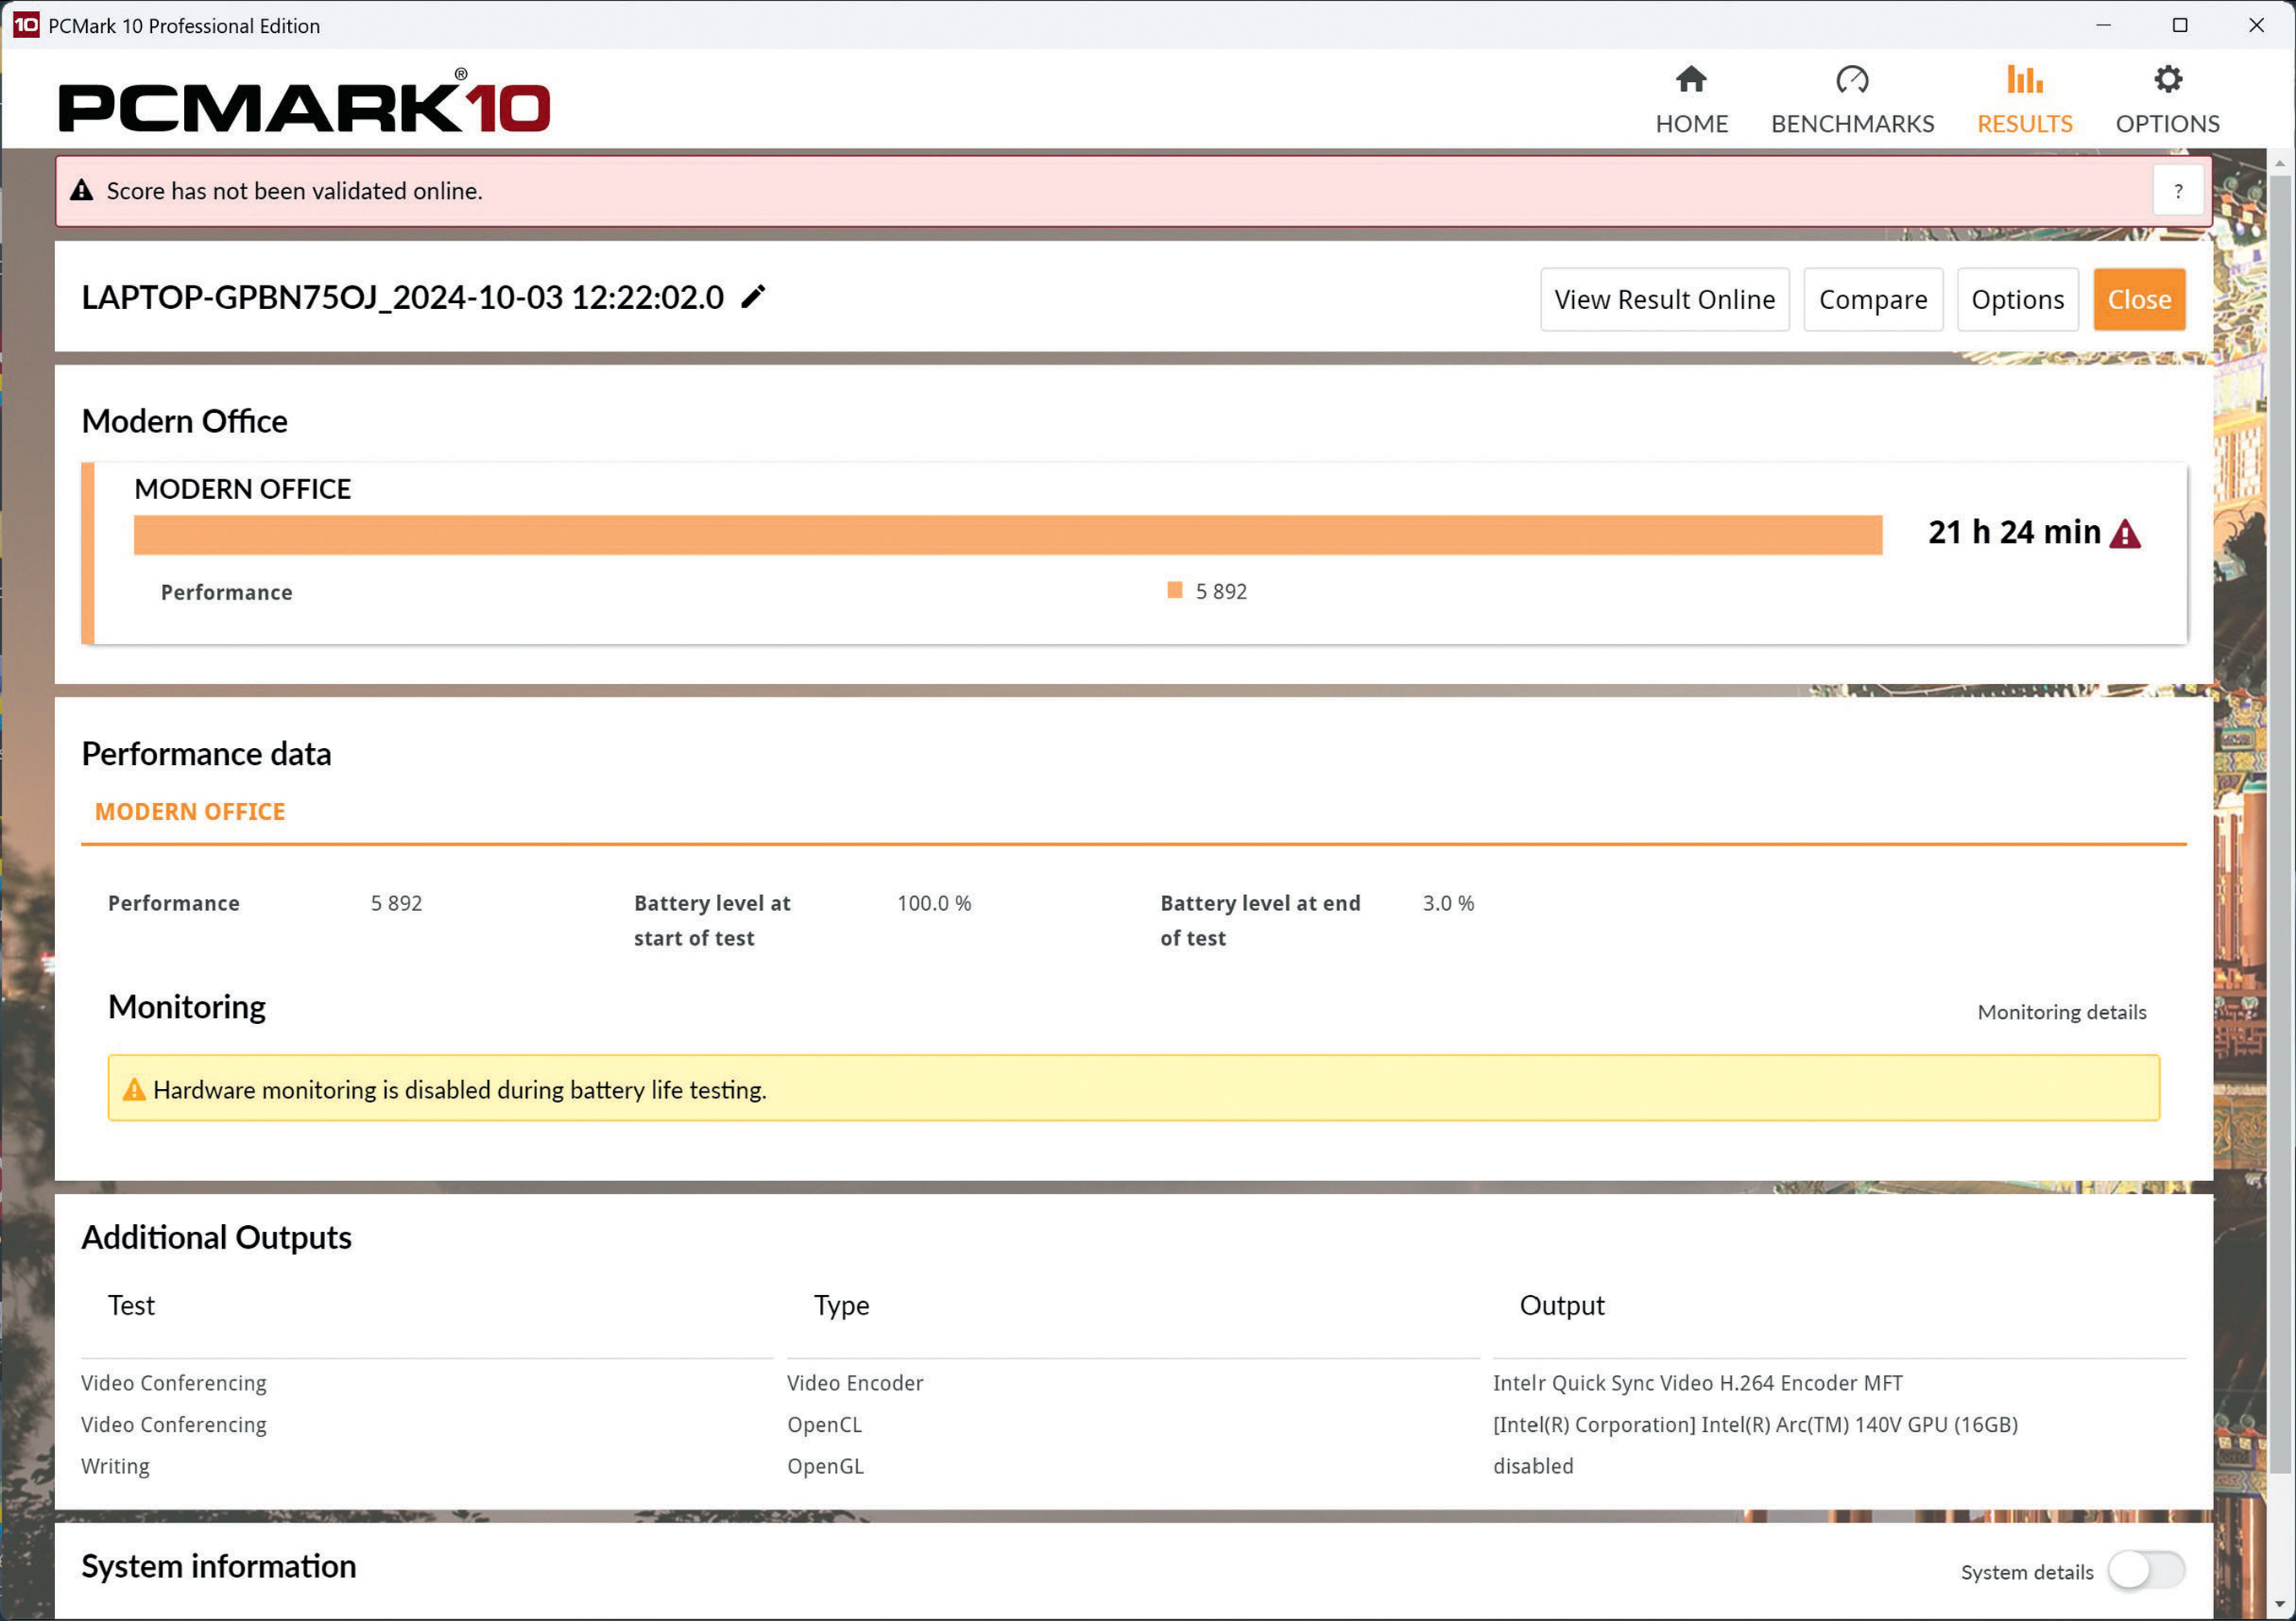Click the Performance data heading
The image size is (2296, 1621).
coord(206,754)
